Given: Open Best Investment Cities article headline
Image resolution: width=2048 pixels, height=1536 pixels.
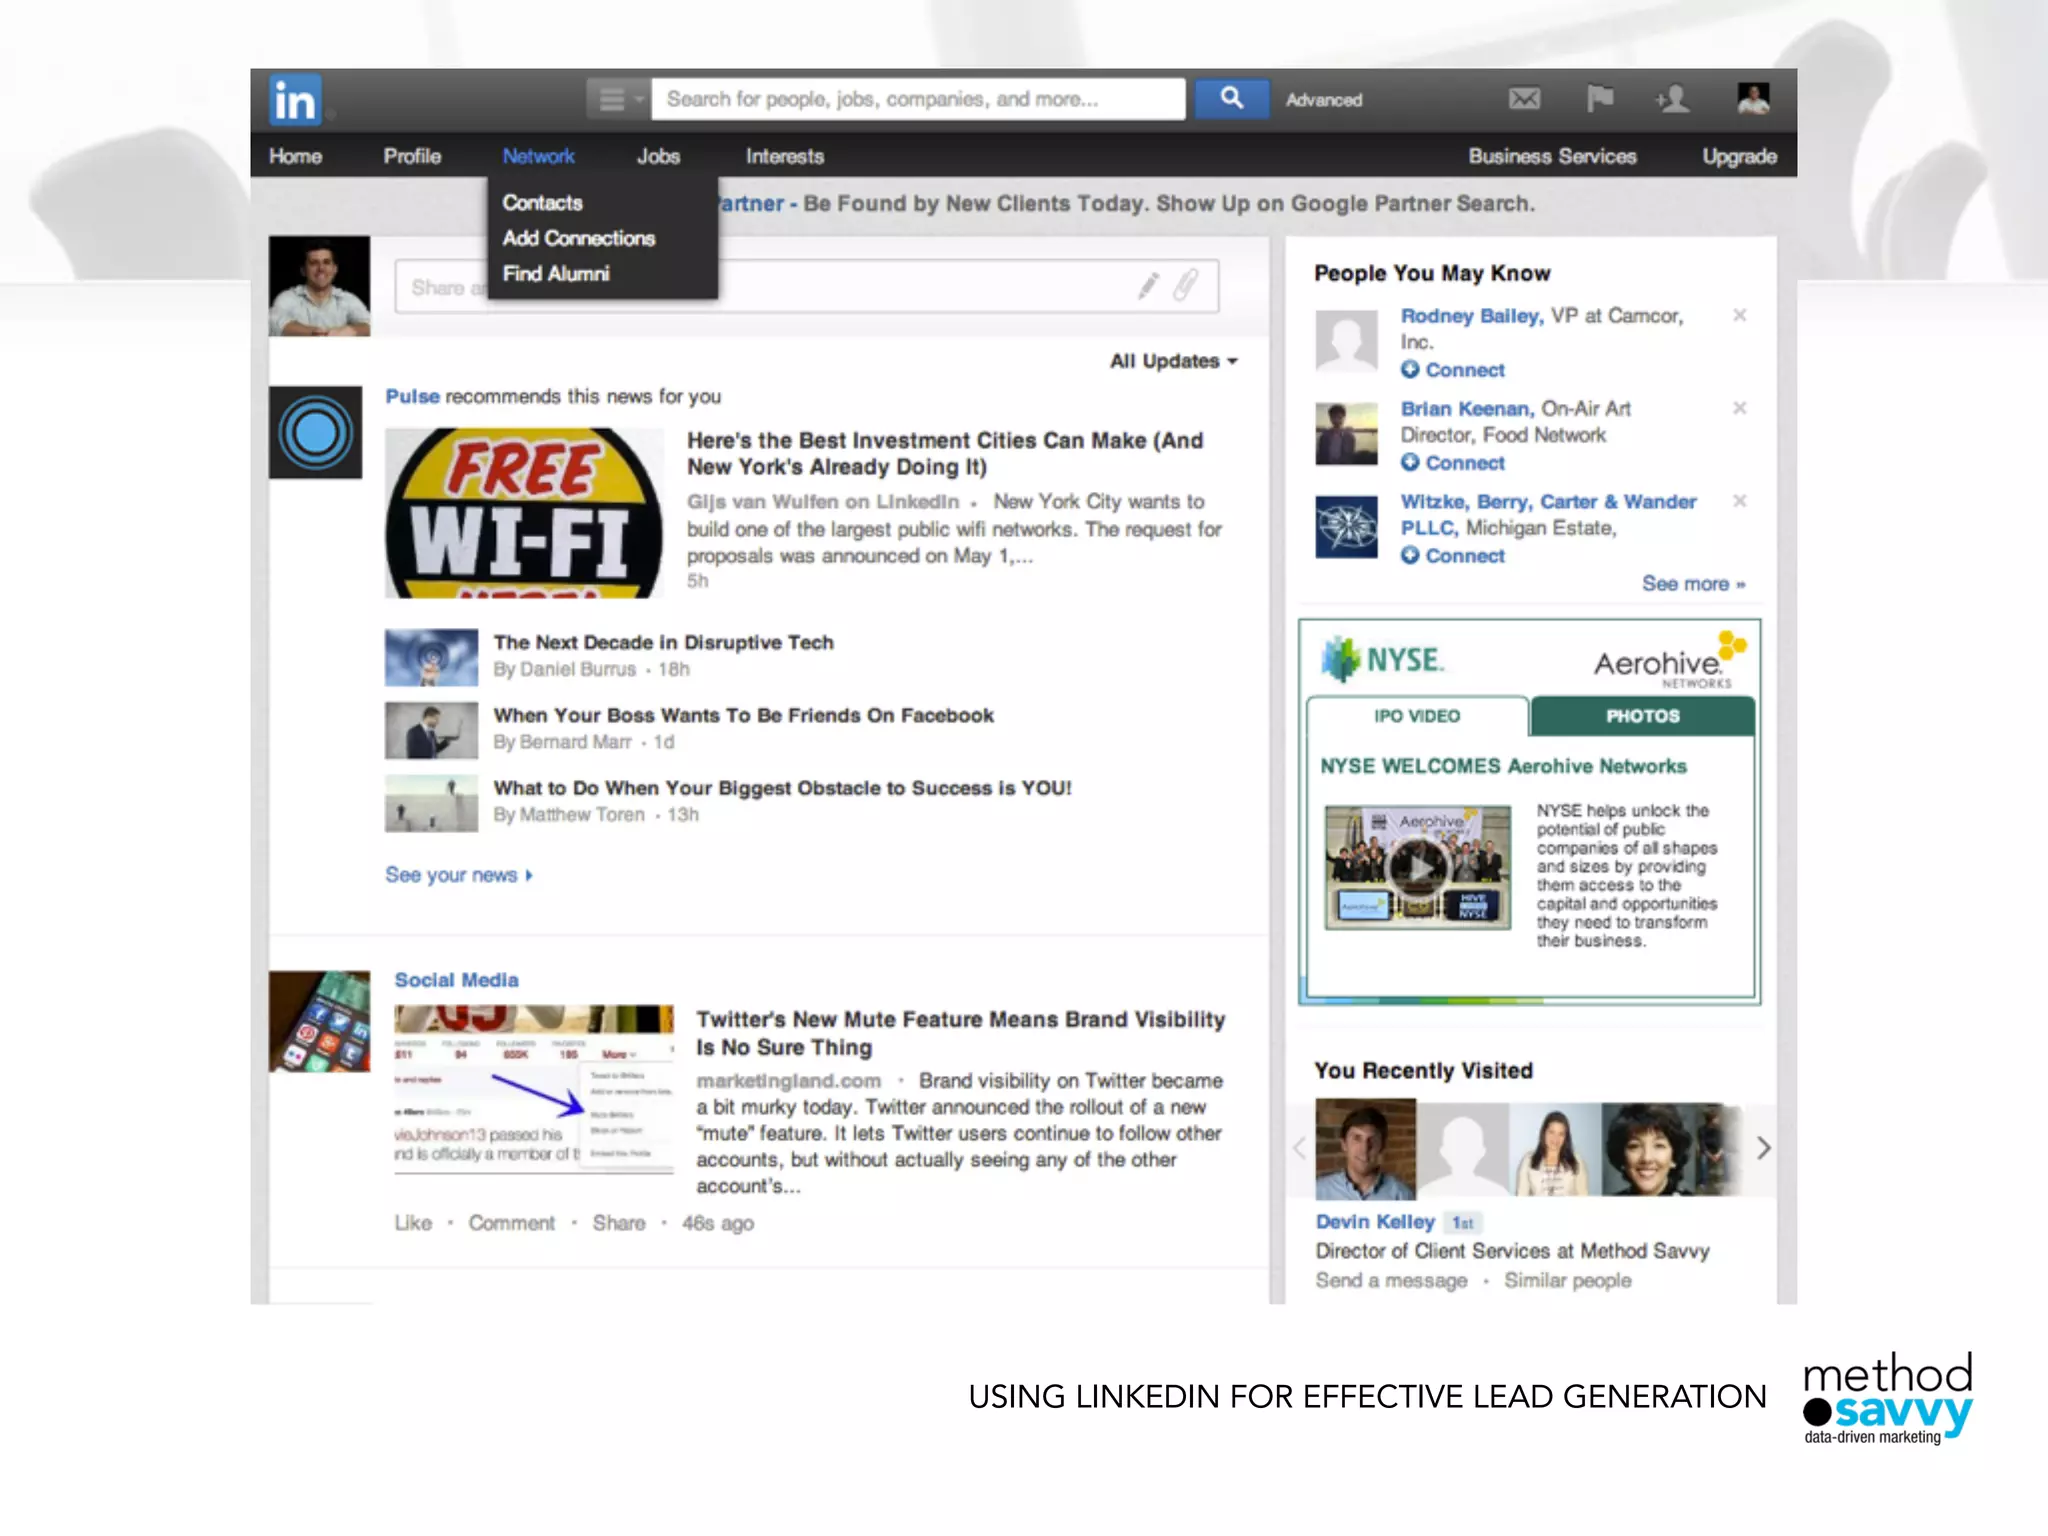Looking at the screenshot, I should pyautogui.click(x=945, y=453).
